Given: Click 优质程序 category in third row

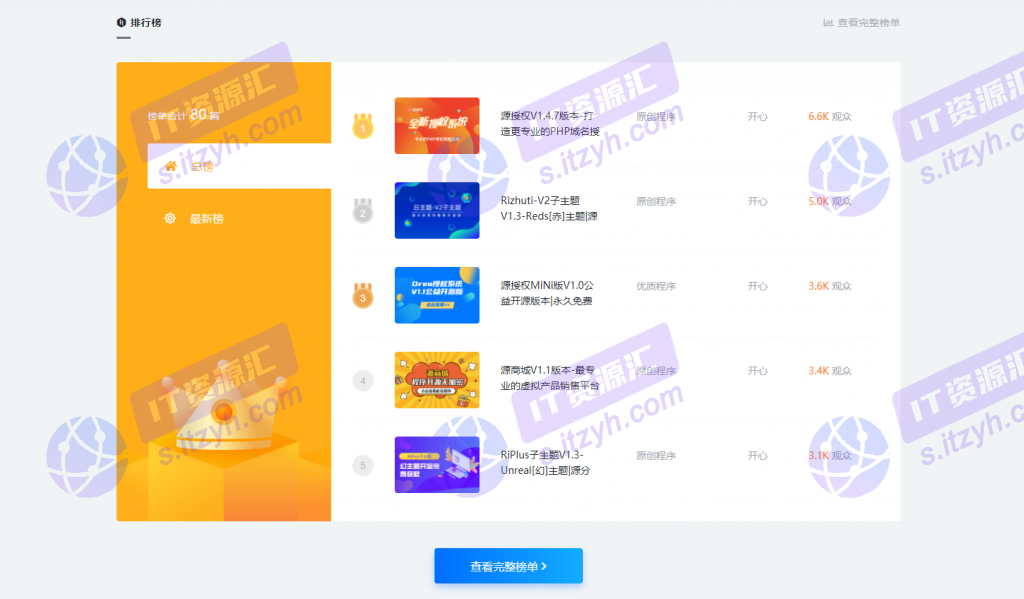Looking at the screenshot, I should 656,286.
